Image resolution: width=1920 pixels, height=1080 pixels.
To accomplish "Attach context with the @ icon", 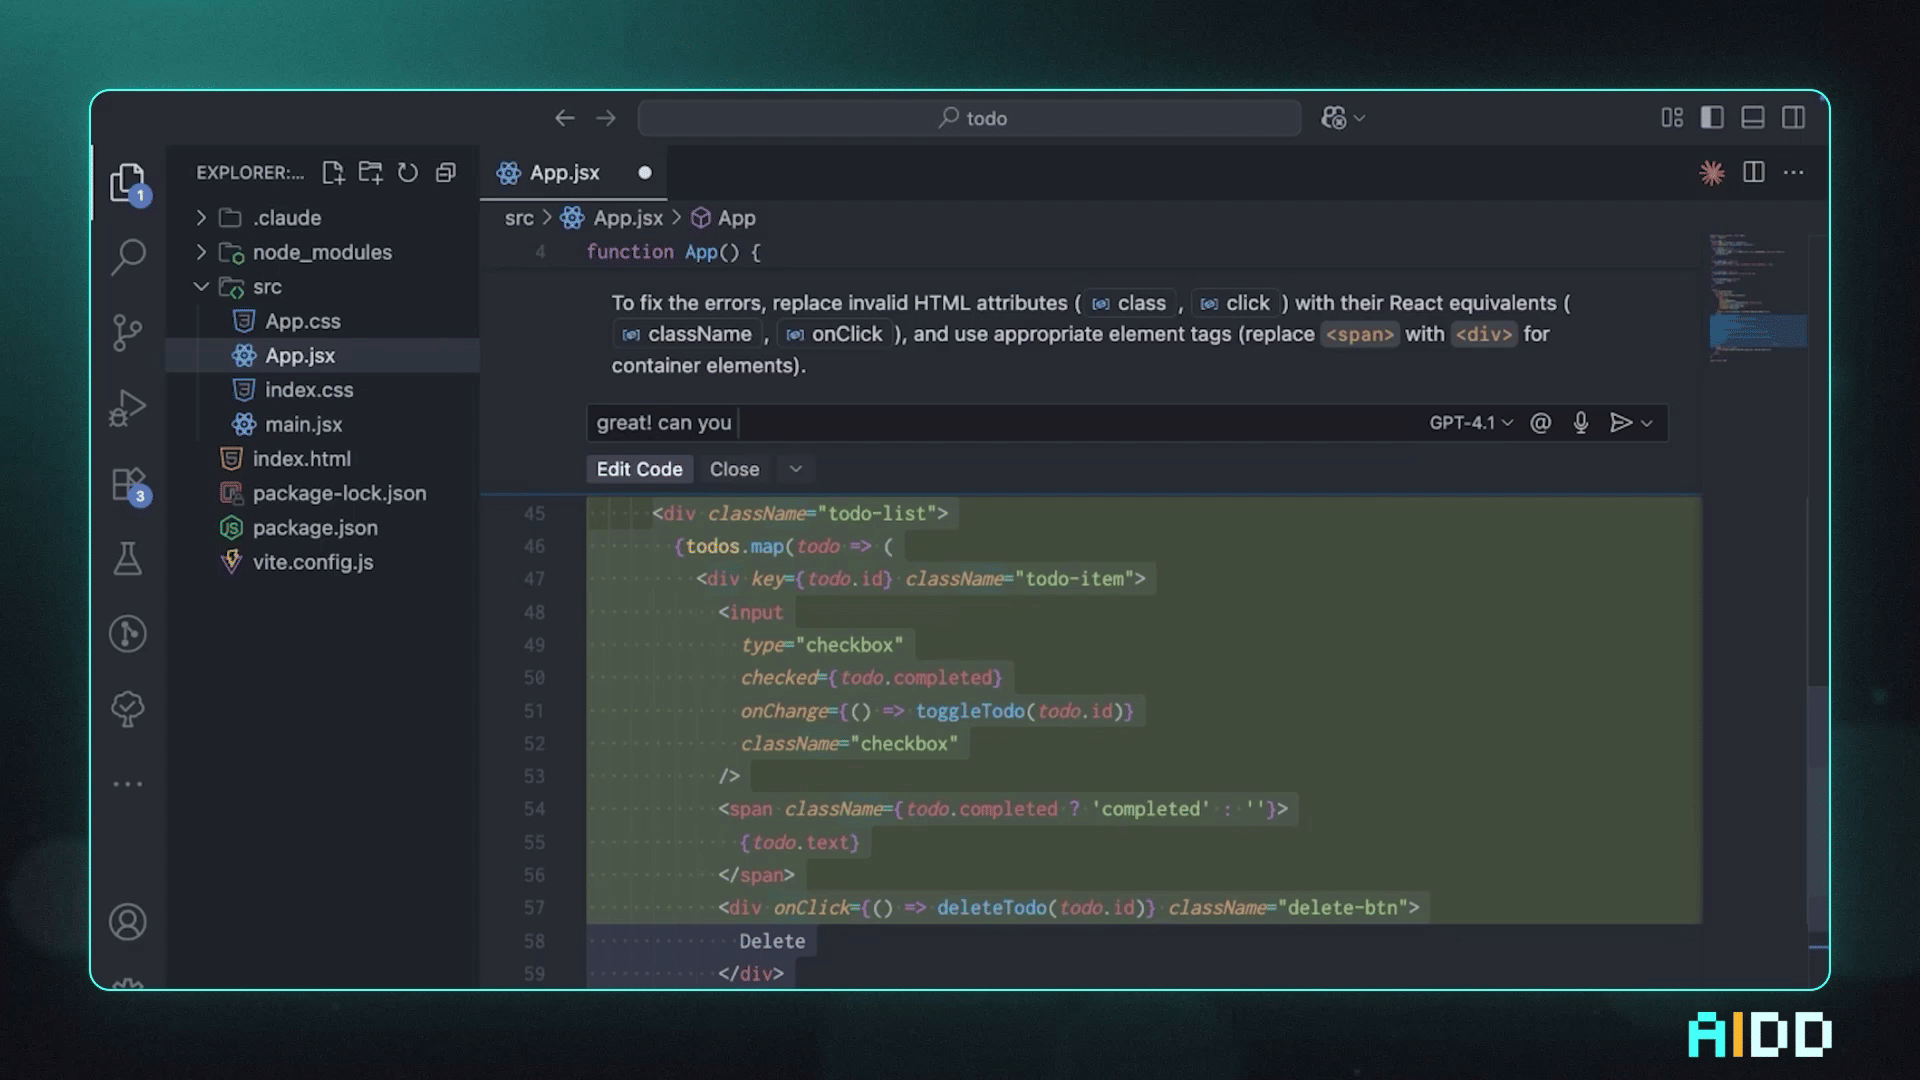I will (1541, 423).
